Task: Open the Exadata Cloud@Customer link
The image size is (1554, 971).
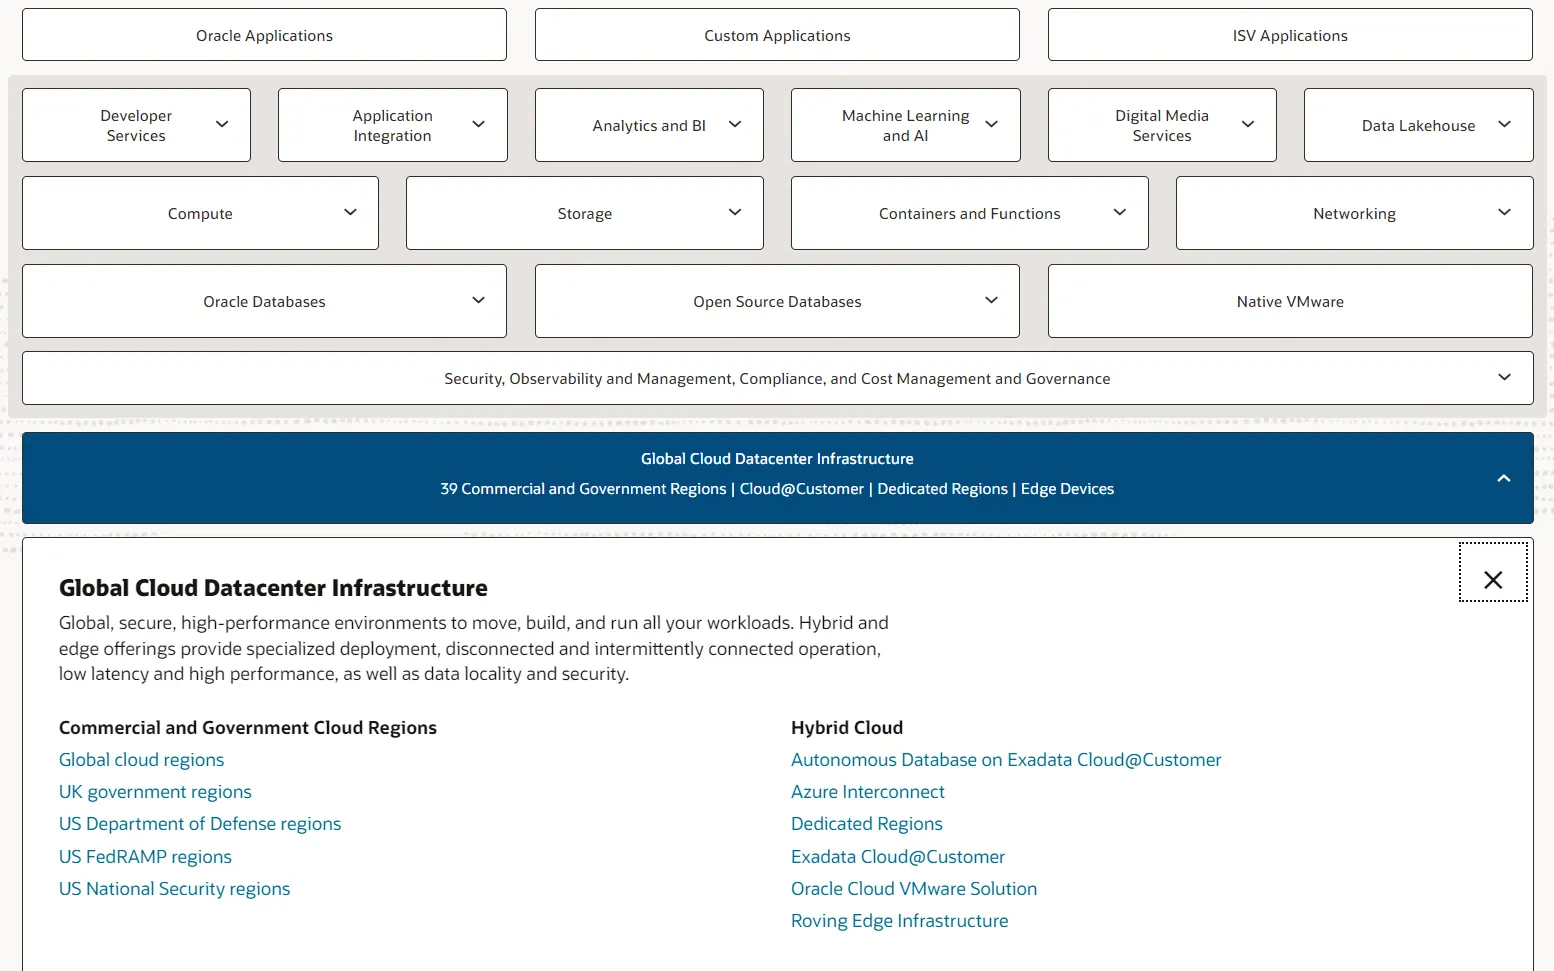Action: [x=898, y=857]
